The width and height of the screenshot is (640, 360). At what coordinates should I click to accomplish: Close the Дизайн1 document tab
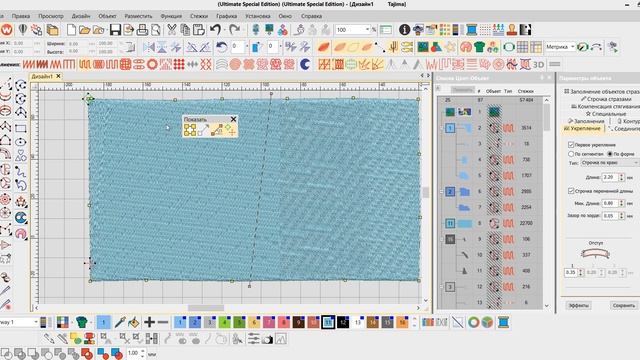58,76
